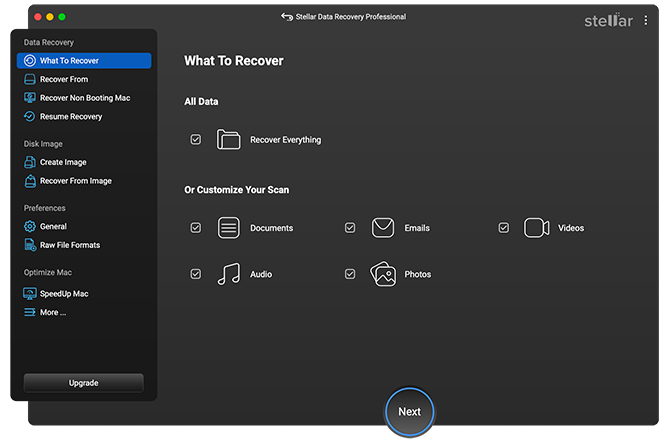Click the Upgrade button

point(84,383)
